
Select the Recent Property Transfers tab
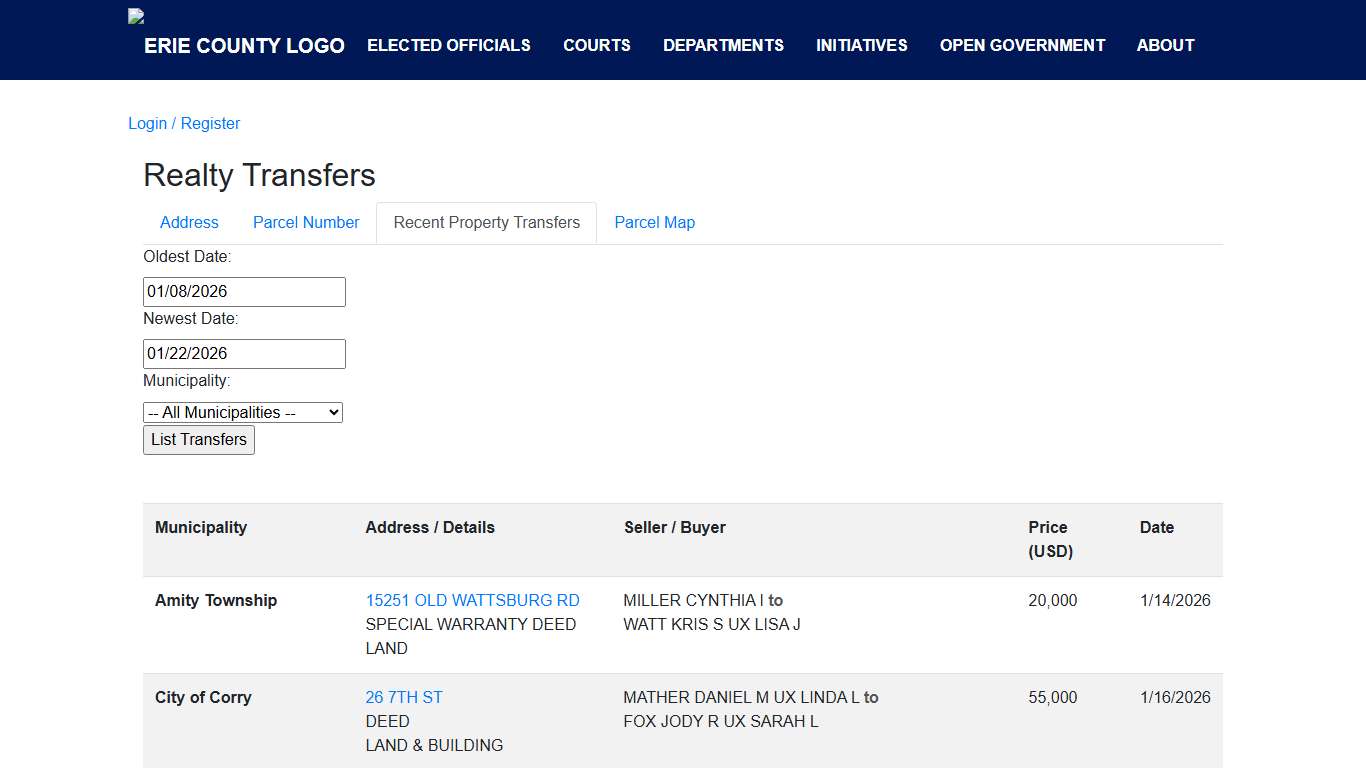tap(486, 223)
